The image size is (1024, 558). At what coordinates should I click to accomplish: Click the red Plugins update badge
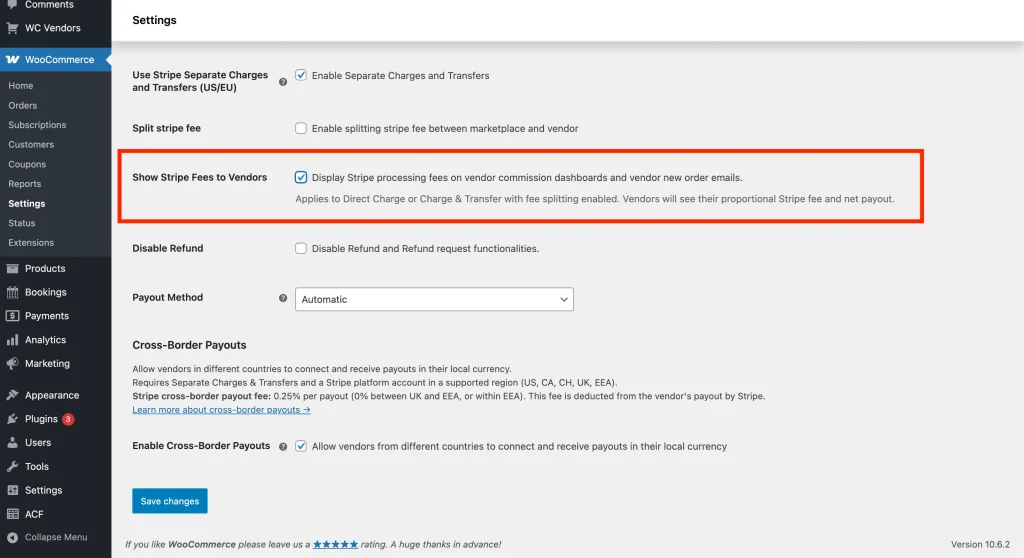68,419
